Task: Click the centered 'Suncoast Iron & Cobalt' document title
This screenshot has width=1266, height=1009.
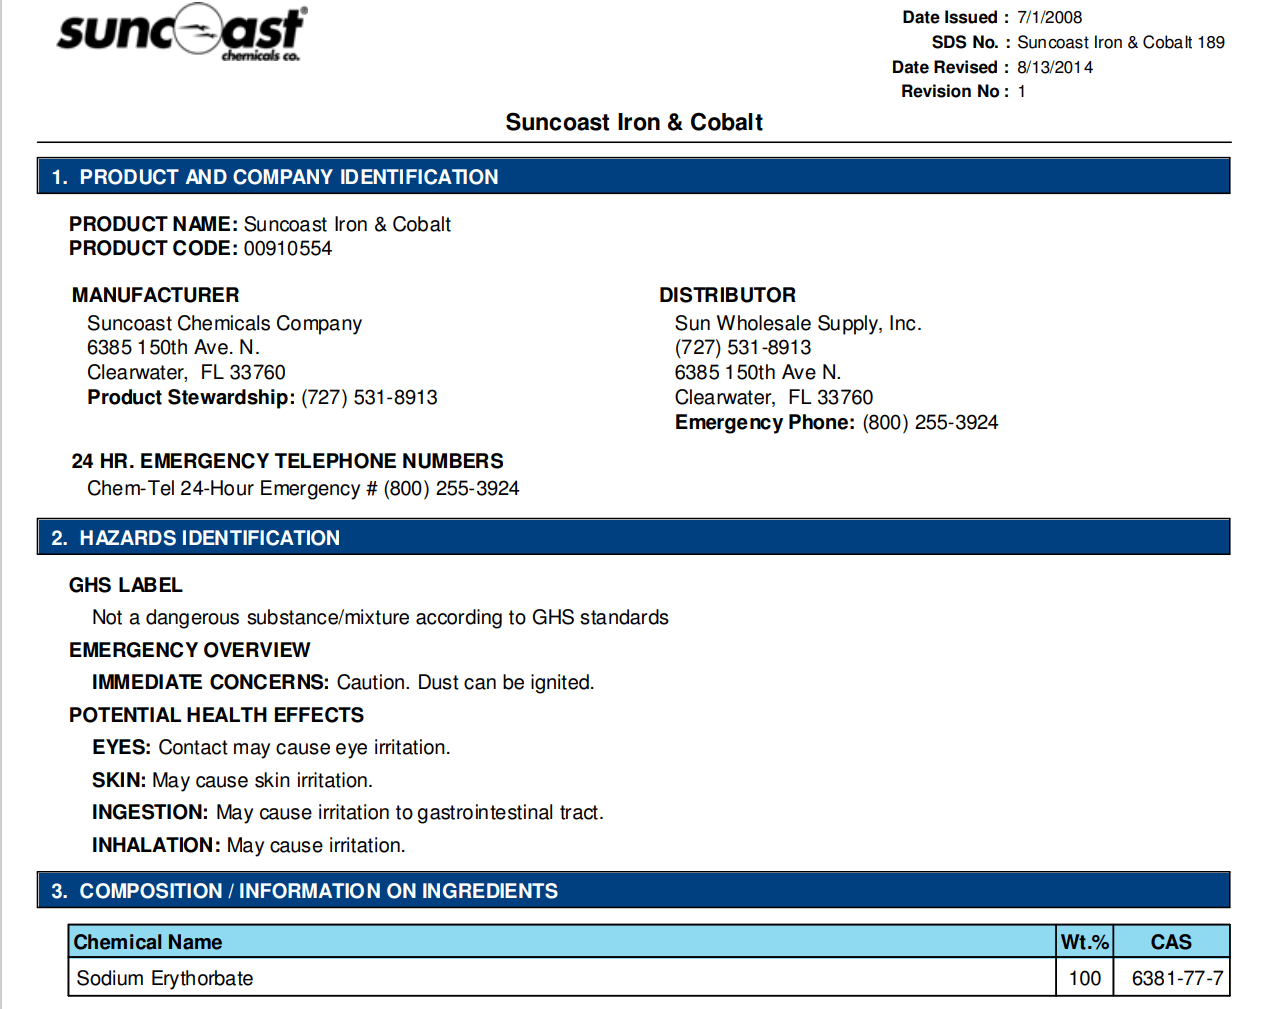Action: (x=634, y=122)
